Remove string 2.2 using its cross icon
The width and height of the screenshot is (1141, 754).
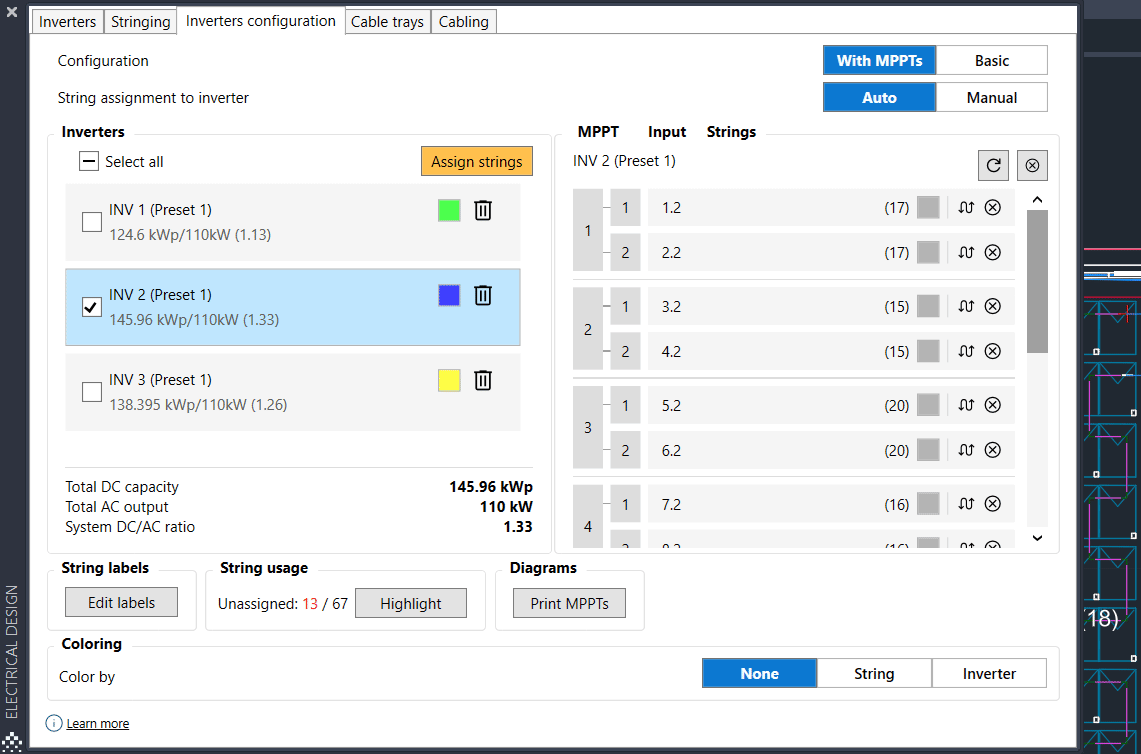(x=992, y=252)
